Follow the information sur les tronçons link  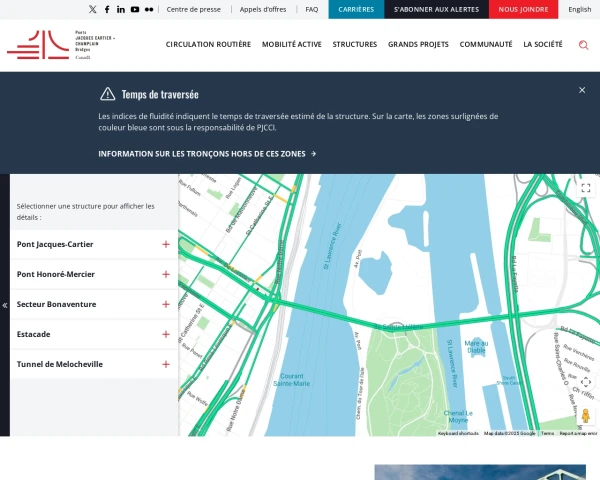coord(207,154)
